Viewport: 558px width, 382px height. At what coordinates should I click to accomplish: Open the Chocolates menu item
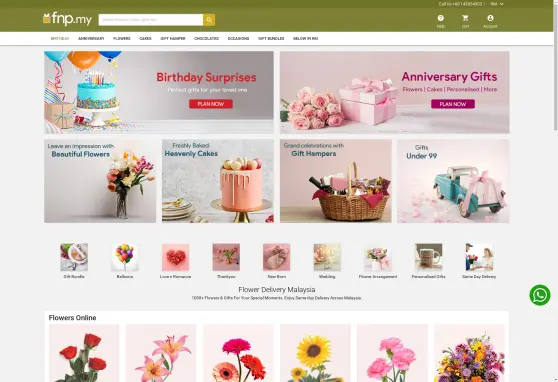(206, 38)
